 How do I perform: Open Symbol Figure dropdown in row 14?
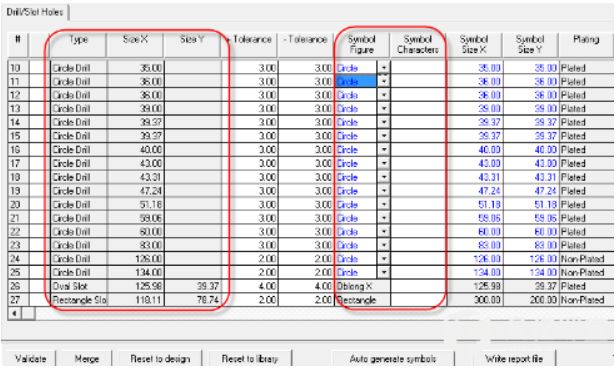click(x=384, y=122)
